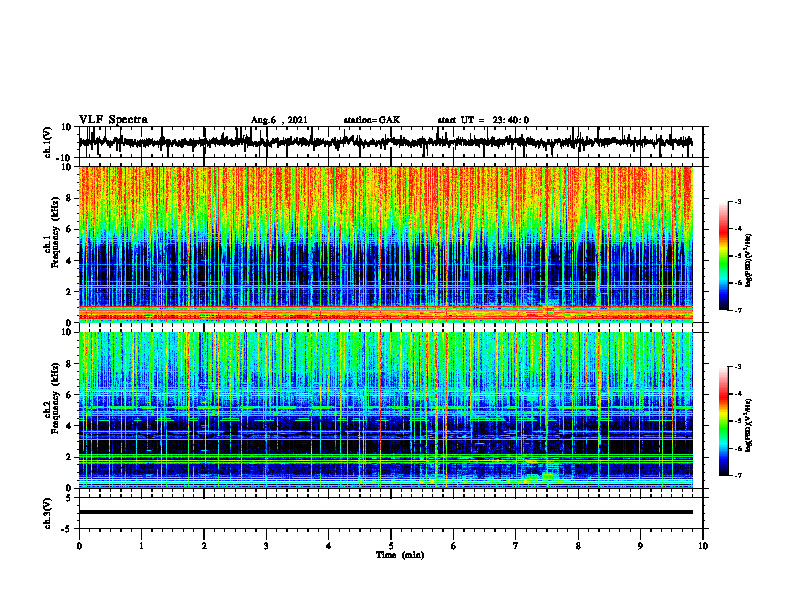The width and height of the screenshot is (792, 612).
Task: Click the "Time (min)" axis title
Action: (x=400, y=555)
